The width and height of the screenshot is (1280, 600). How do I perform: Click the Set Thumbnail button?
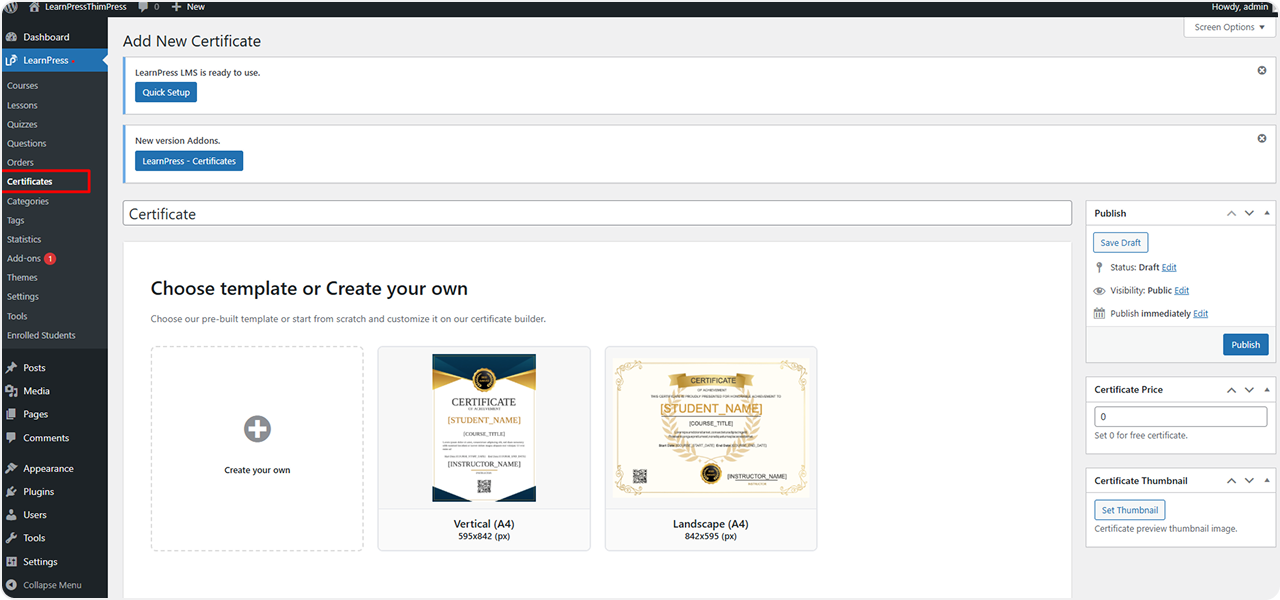(x=1130, y=510)
